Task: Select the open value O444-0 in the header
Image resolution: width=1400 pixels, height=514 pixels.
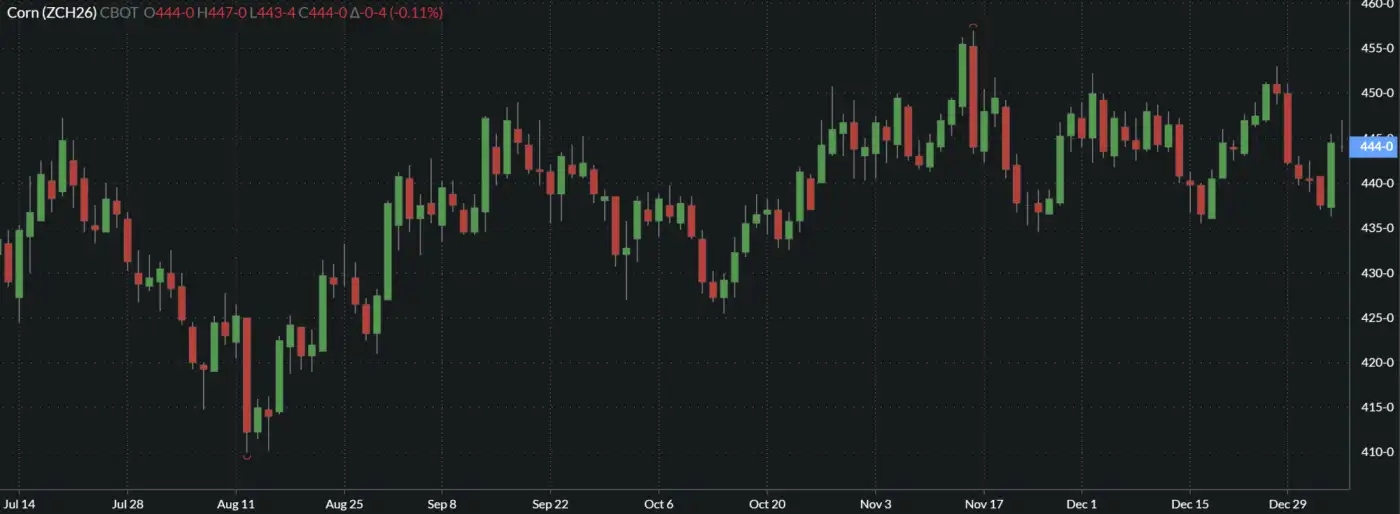Action: 169,13
